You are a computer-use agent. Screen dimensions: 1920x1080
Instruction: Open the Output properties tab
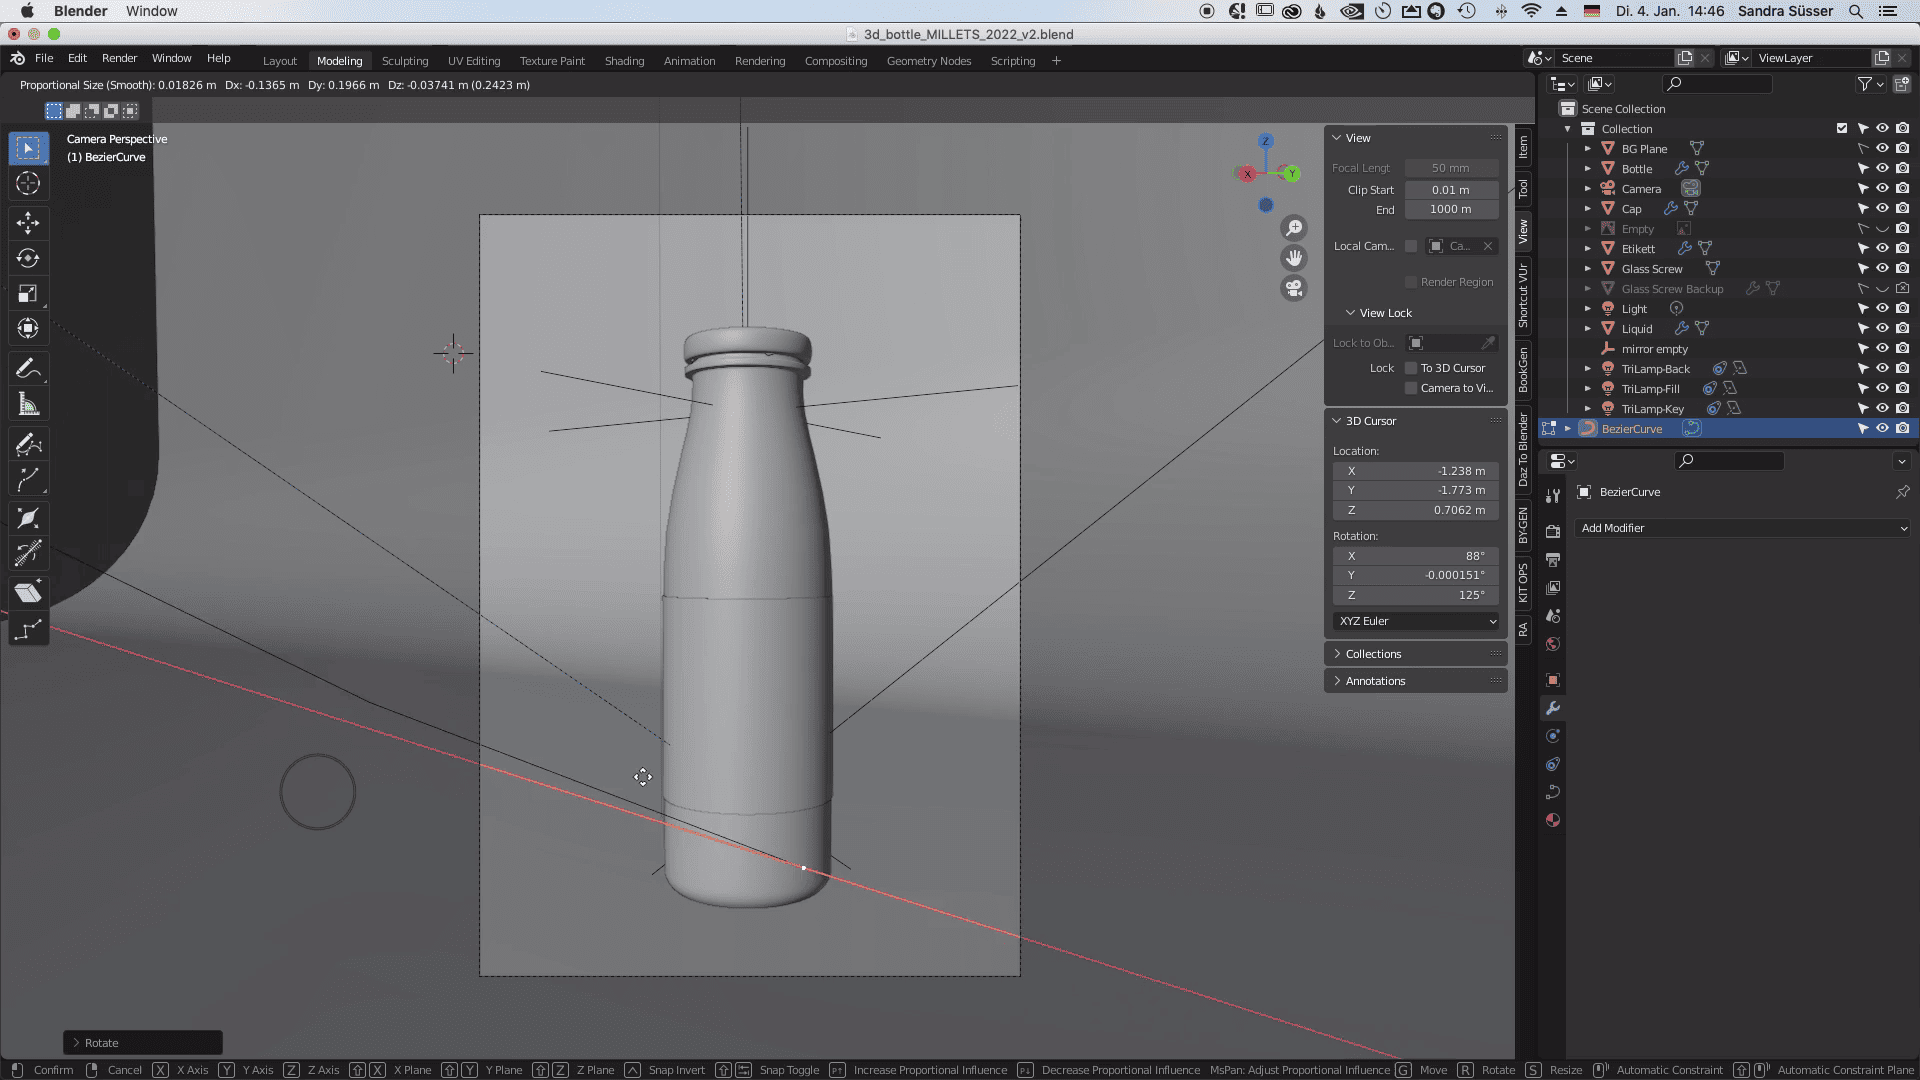coord(1553,559)
